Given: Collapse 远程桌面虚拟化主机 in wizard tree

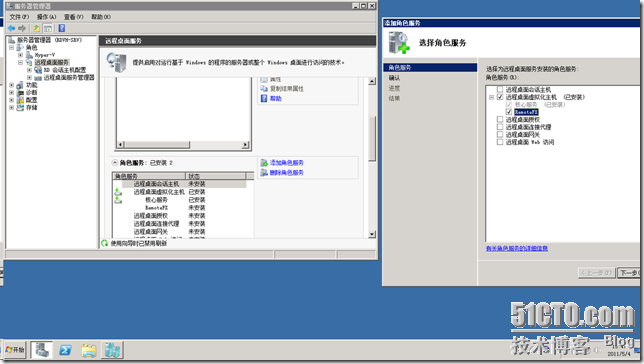Looking at the screenshot, I should [491, 97].
